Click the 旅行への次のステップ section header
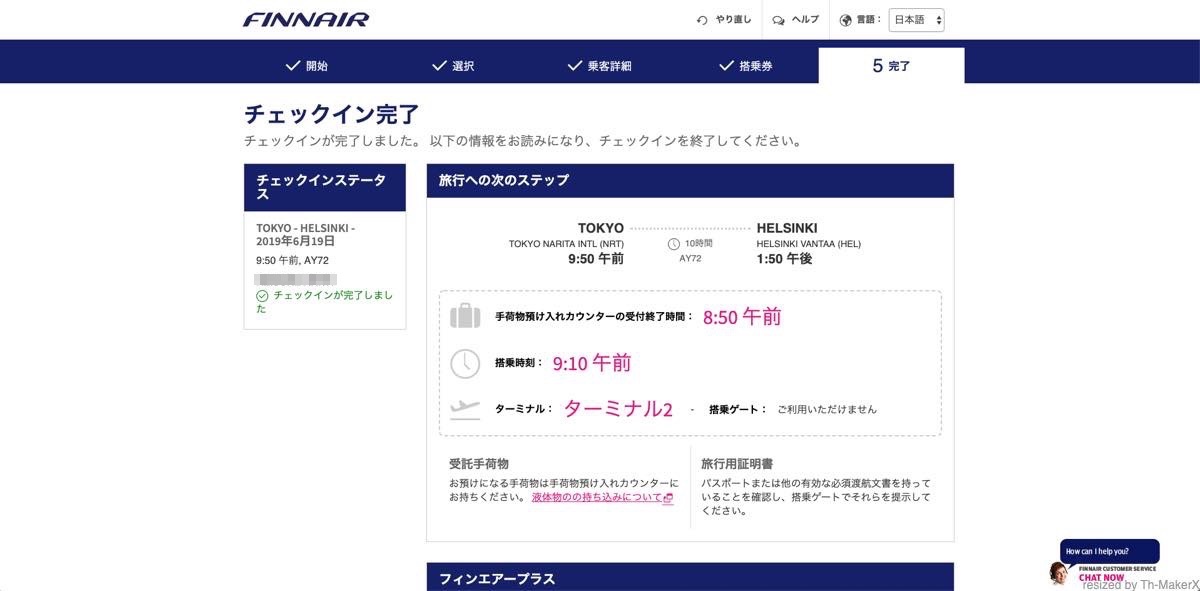This screenshot has width=1200, height=591. click(x=690, y=180)
